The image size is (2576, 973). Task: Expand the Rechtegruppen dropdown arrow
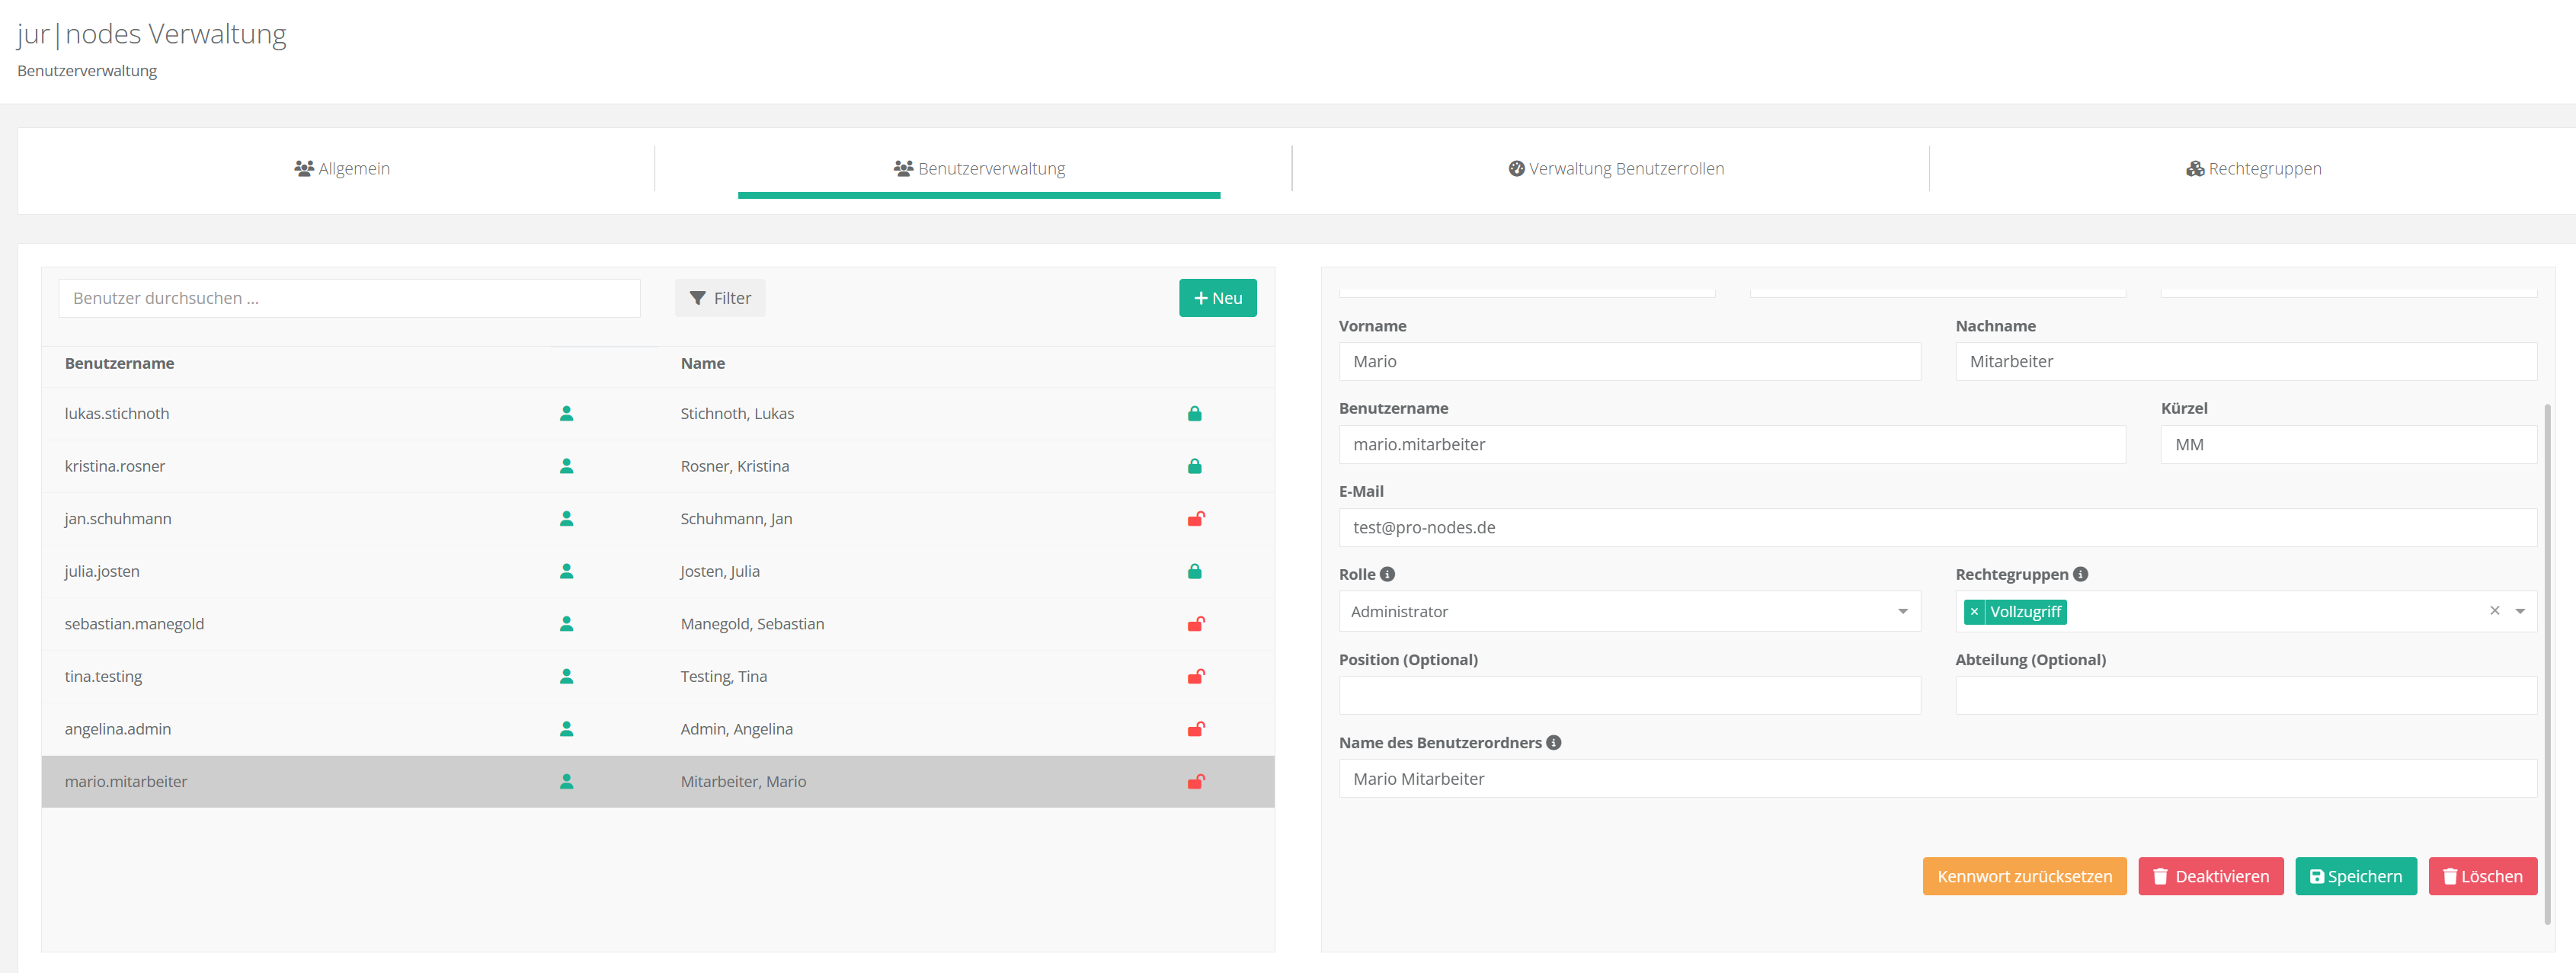[x=2520, y=611]
